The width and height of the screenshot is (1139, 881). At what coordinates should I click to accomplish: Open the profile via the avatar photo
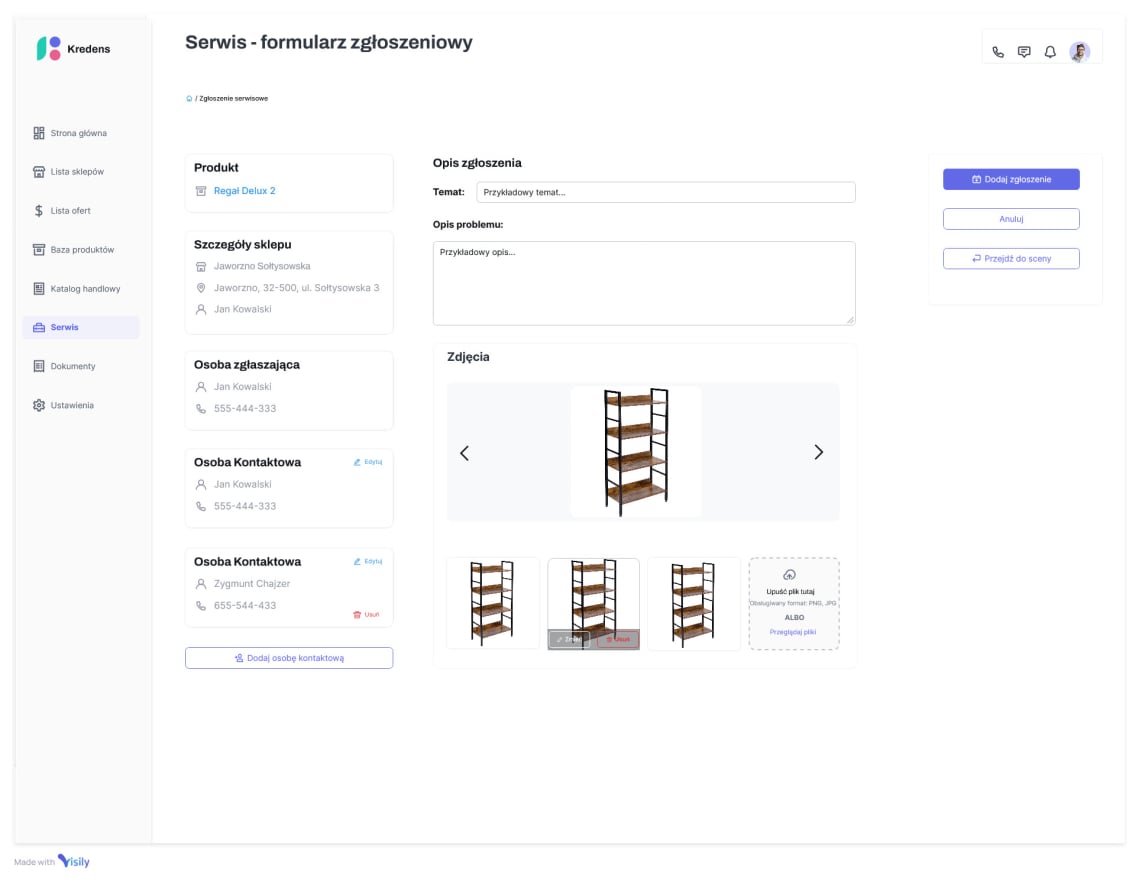1079,51
